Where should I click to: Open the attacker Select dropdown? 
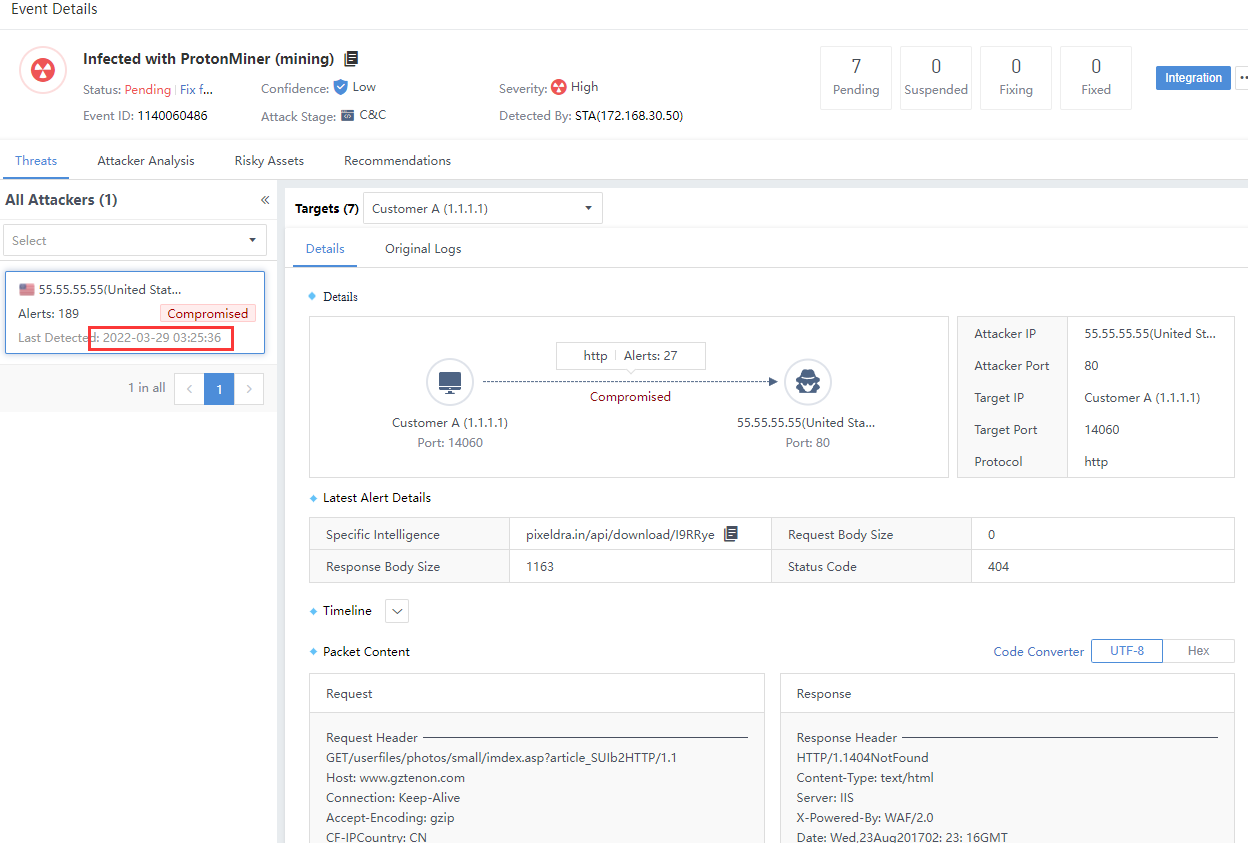(135, 240)
